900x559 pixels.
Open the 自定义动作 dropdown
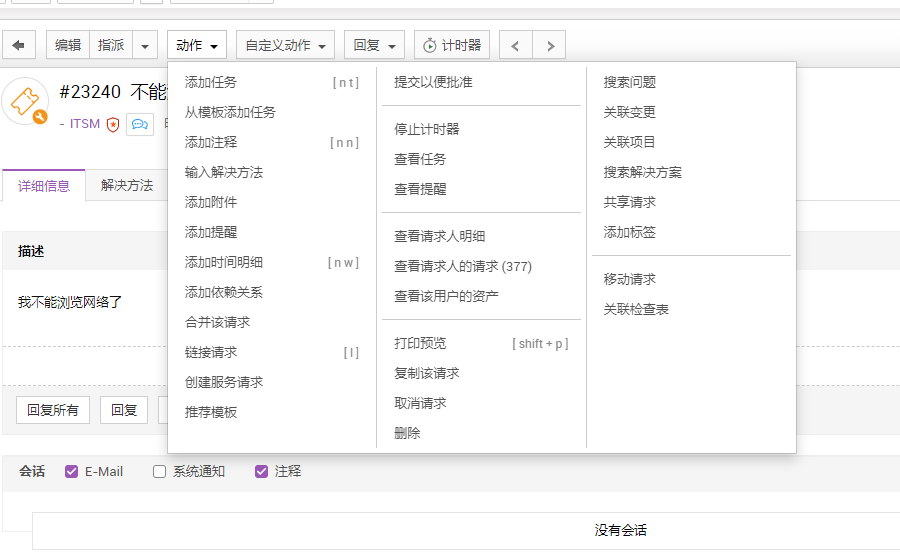289,45
